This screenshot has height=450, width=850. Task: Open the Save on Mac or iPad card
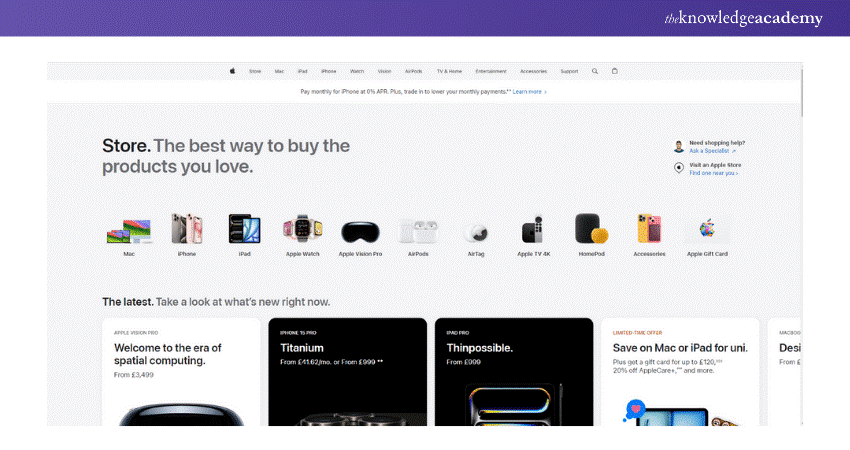[679, 372]
